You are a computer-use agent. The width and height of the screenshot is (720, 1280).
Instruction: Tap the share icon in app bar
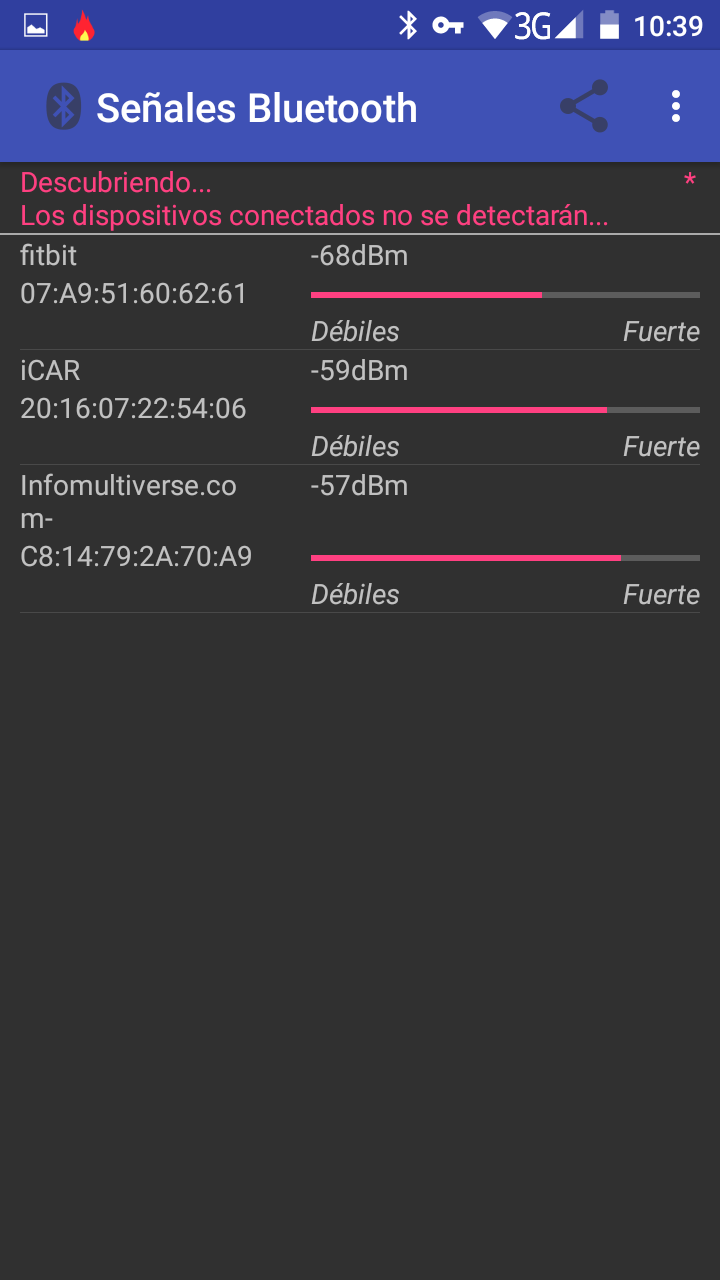click(584, 106)
